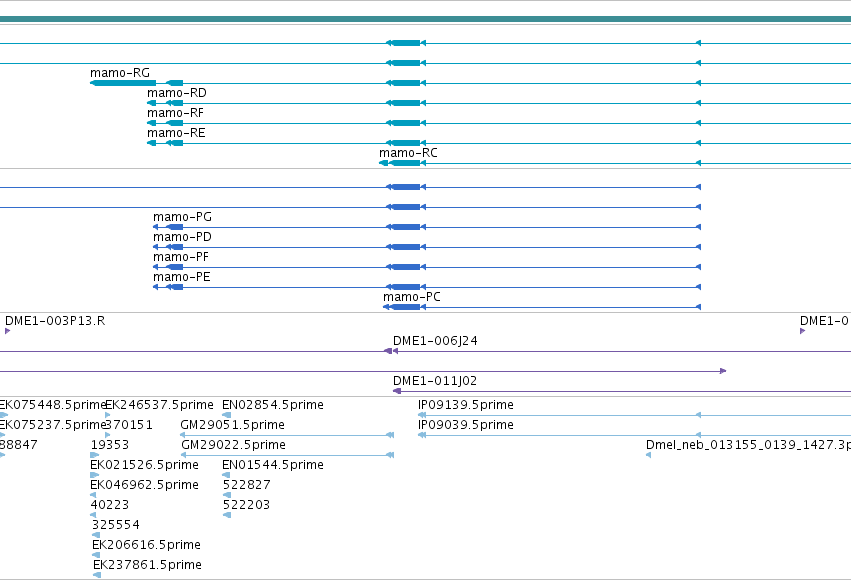Click the DME1-011J02 feature label

pos(435,381)
